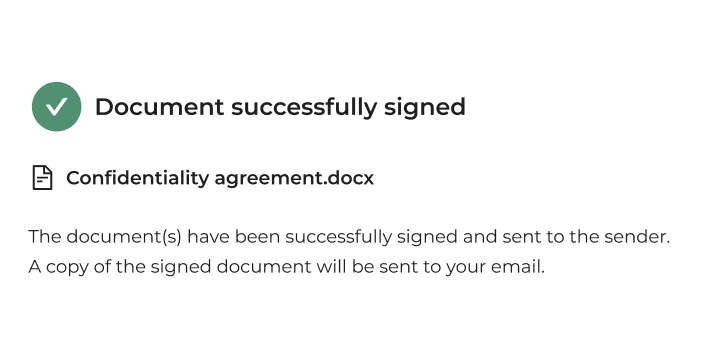Click "document(s)" in the first message line
The width and height of the screenshot is (704, 360).
124,237
